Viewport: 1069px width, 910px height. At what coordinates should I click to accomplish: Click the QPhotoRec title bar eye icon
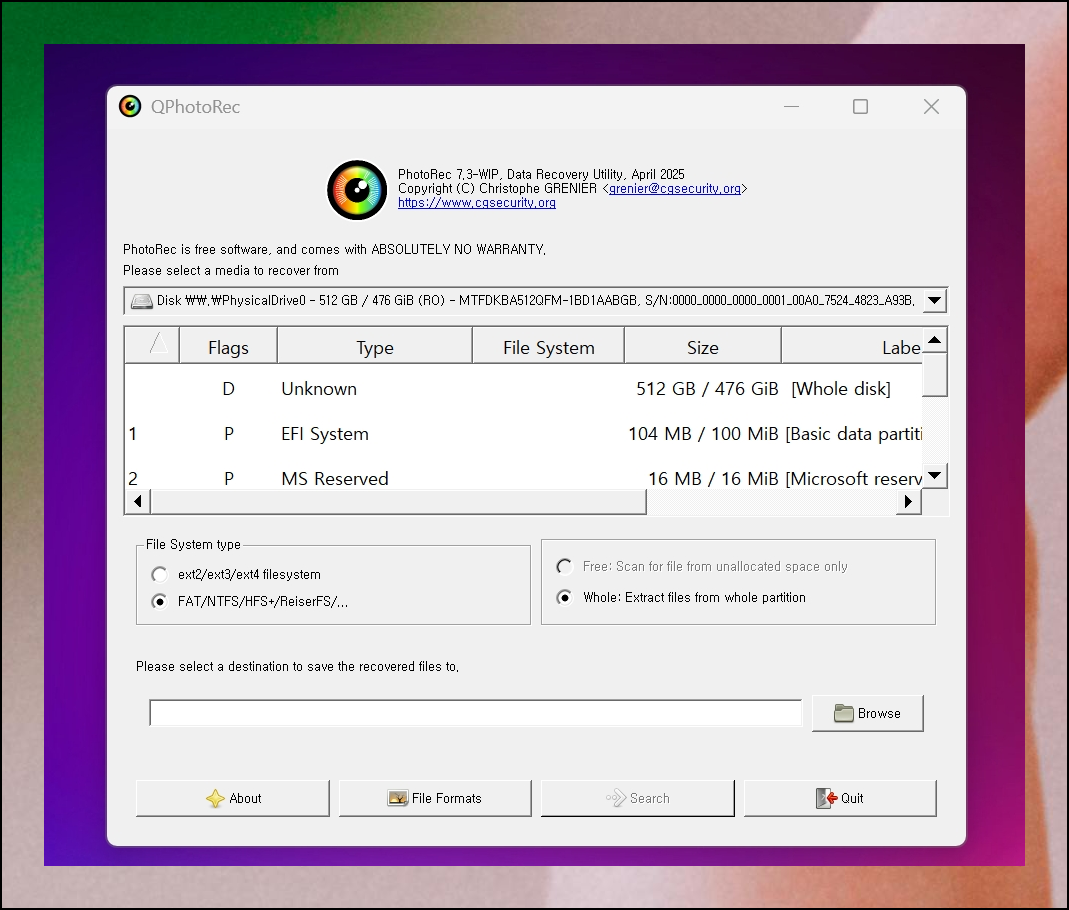click(x=130, y=106)
